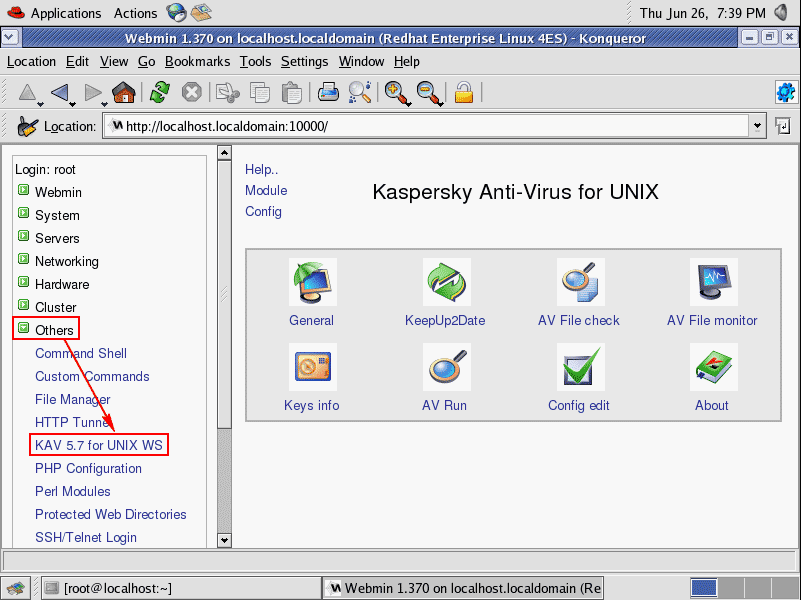Open the Find in page tool

[x=360, y=92]
